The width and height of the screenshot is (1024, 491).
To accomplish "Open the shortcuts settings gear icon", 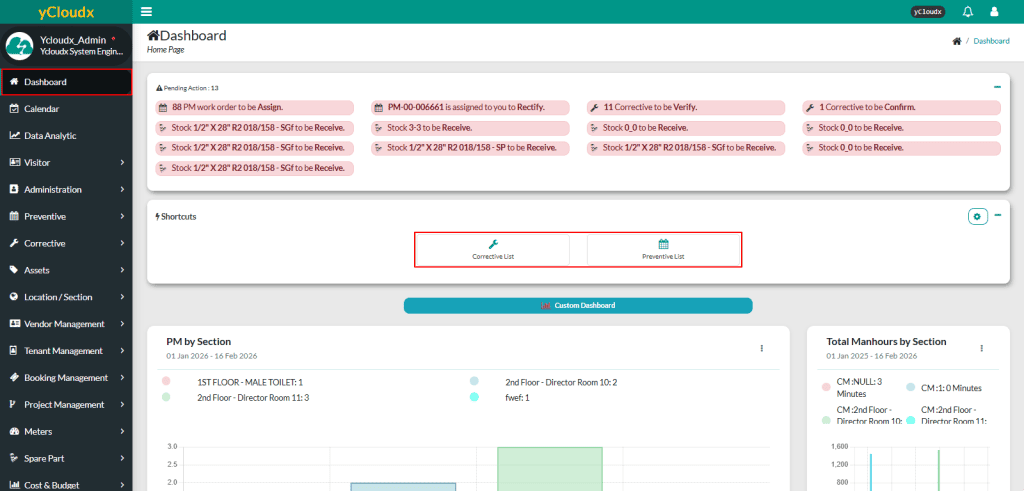I will coord(977,216).
